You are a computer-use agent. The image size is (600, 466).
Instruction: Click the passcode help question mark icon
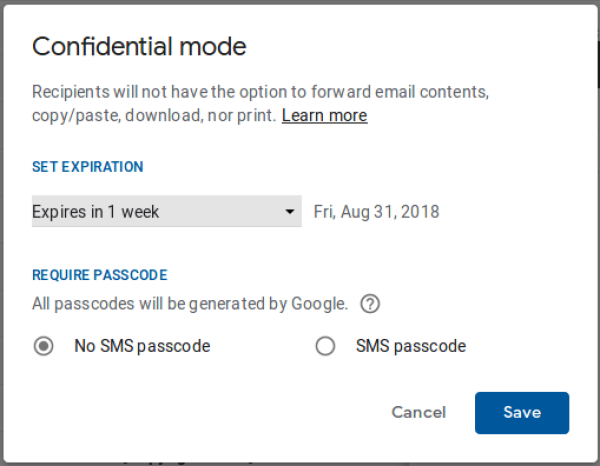coord(370,304)
